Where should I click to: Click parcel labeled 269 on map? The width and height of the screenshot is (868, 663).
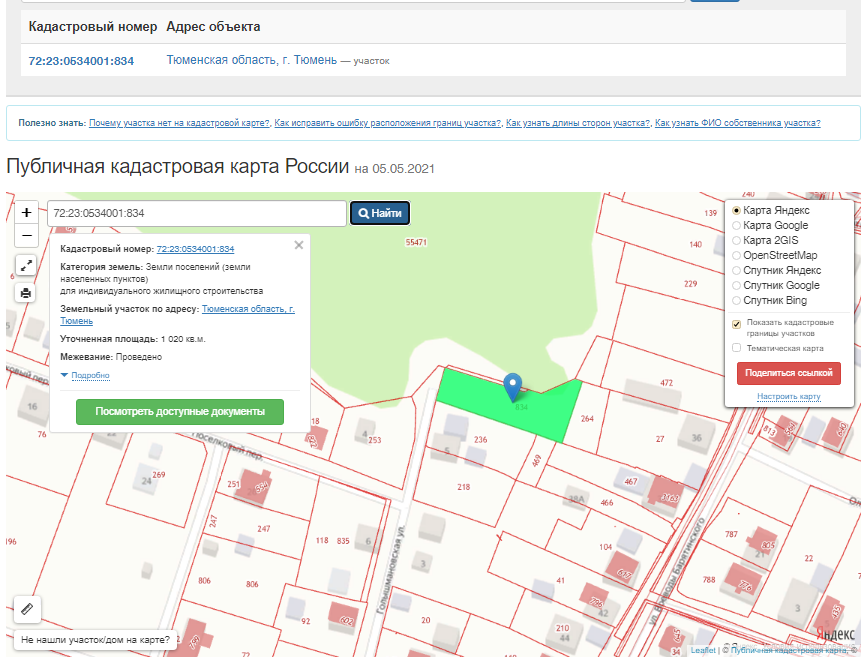(x=159, y=475)
